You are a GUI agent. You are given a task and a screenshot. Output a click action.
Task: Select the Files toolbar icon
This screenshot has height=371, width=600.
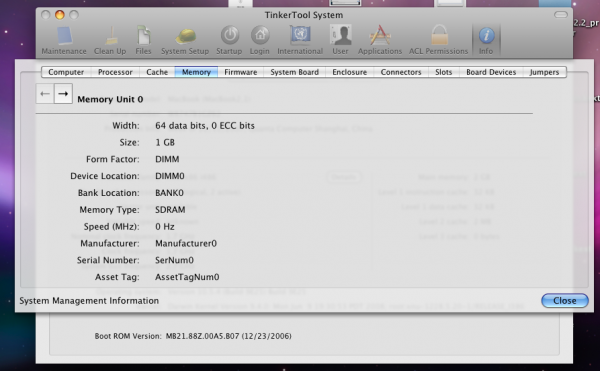coord(143,41)
